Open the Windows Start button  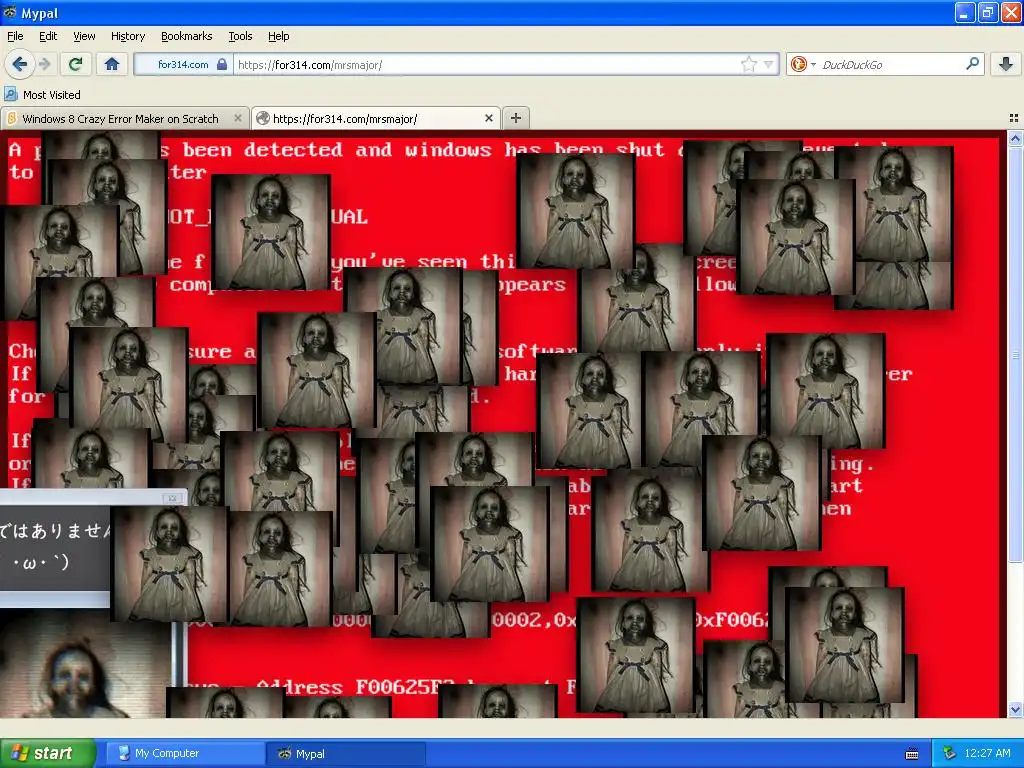48,753
